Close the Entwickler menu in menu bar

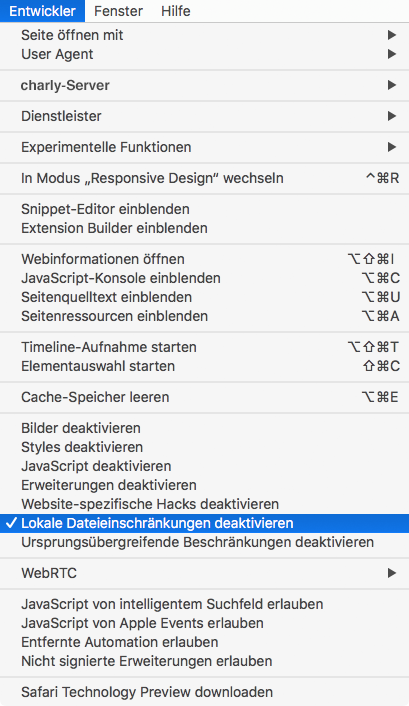click(x=42, y=11)
